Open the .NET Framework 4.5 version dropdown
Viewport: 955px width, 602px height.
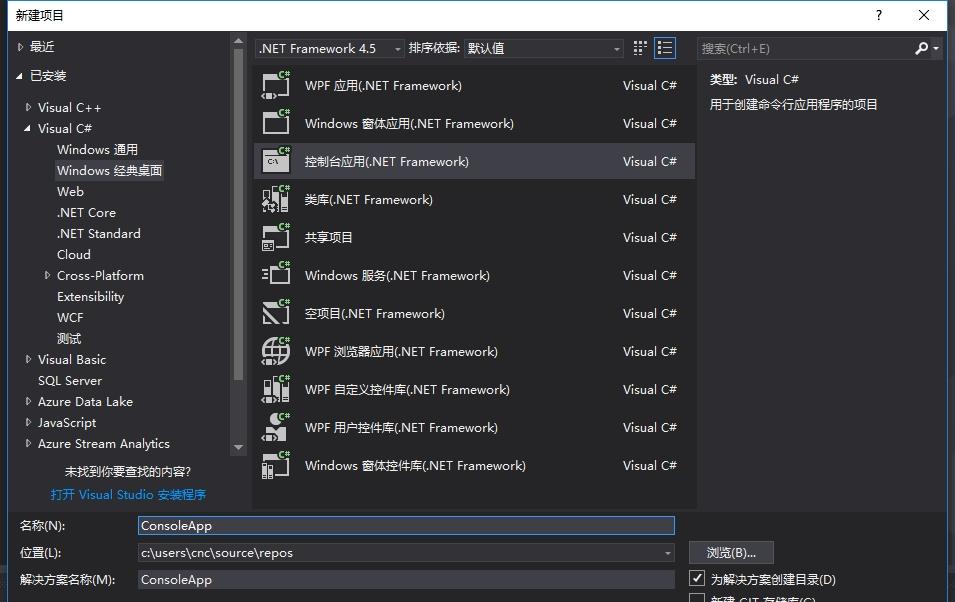329,48
